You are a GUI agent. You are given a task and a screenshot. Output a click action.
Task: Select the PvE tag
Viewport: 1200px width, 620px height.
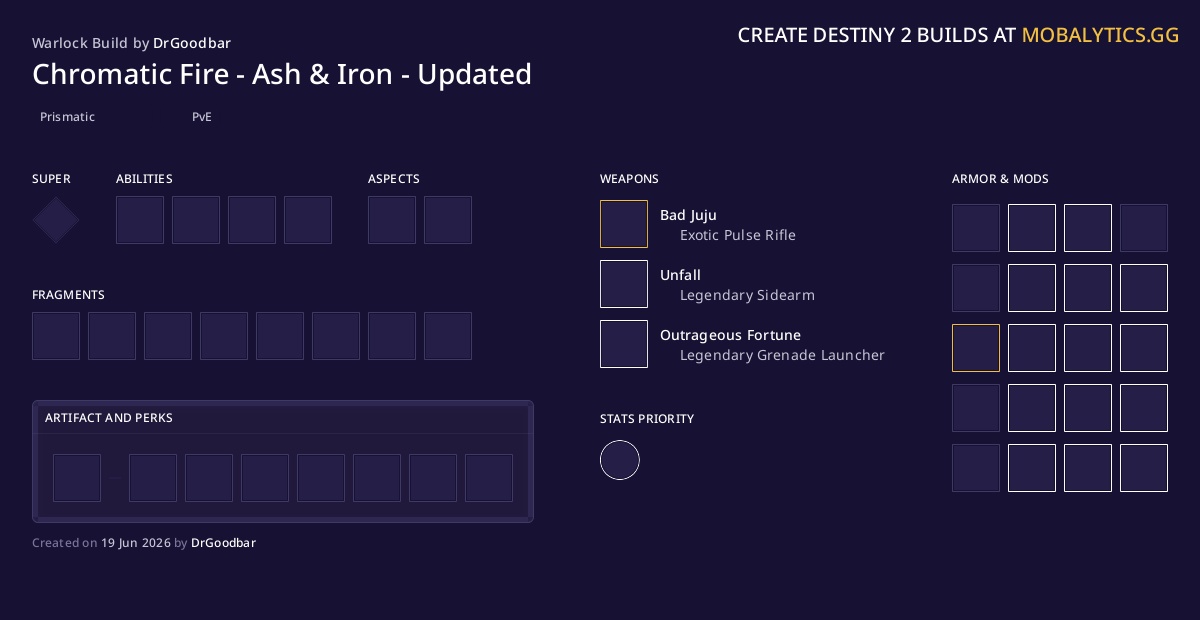pyautogui.click(x=202, y=117)
